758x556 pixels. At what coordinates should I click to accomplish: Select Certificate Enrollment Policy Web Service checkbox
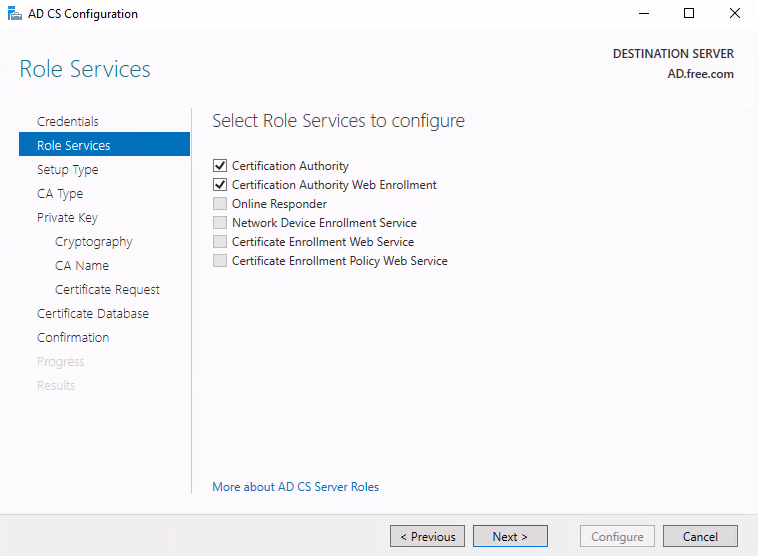pyautogui.click(x=220, y=261)
